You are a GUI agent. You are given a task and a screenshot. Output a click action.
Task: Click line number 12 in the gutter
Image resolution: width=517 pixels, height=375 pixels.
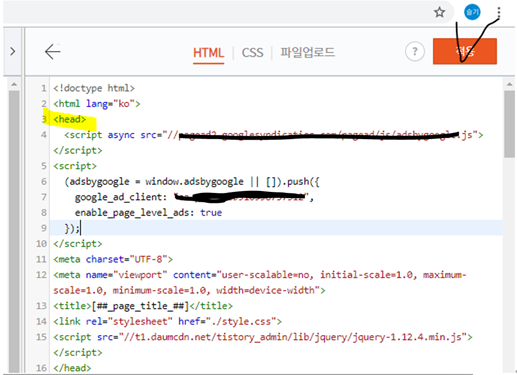[41, 275]
